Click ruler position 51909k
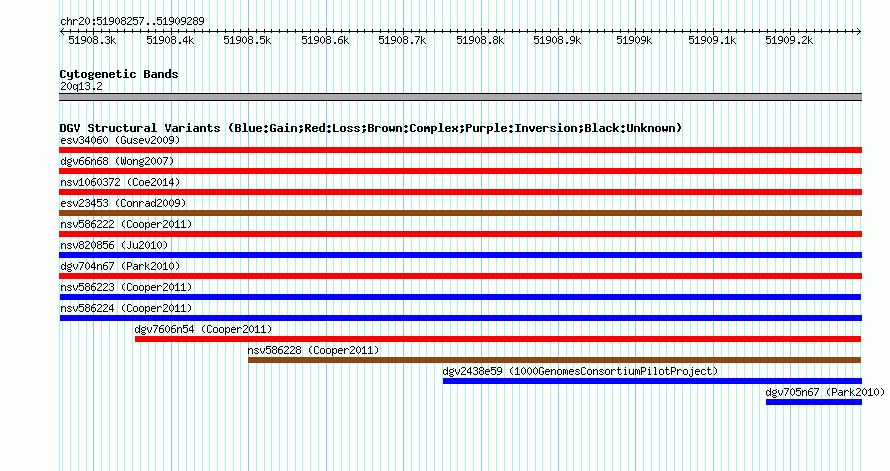The width and height of the screenshot is (890, 471). point(634,40)
